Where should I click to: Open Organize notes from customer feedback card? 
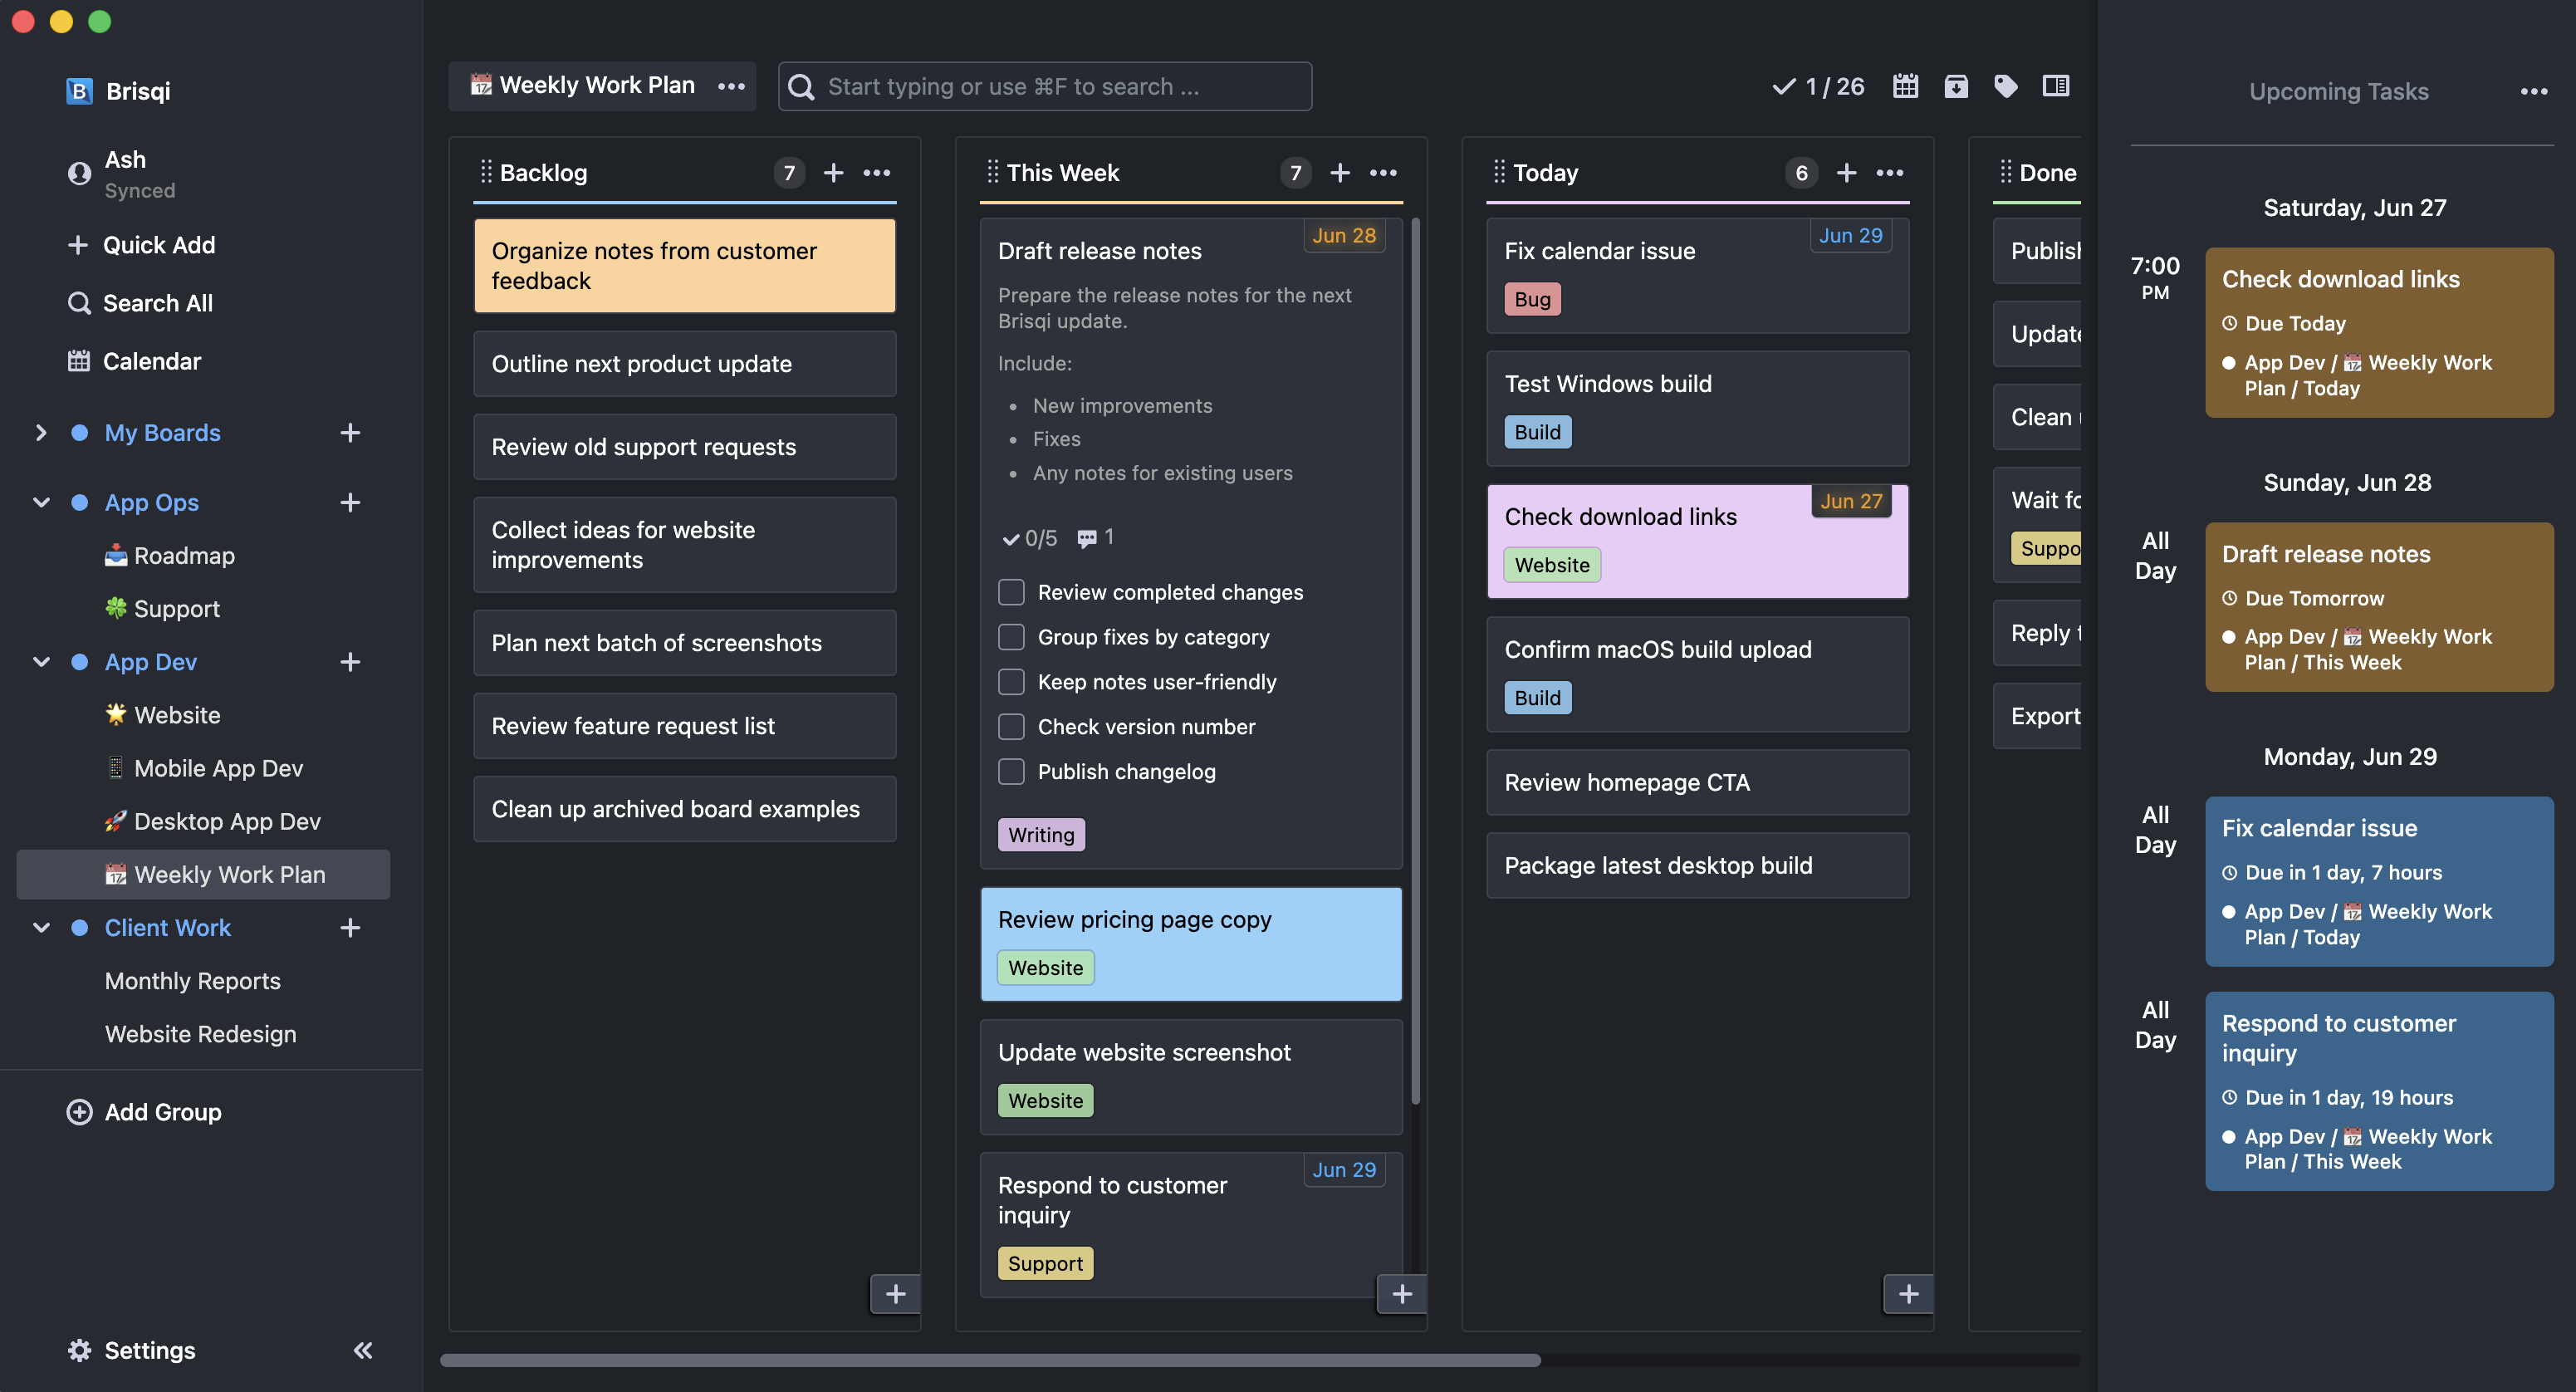[685, 266]
